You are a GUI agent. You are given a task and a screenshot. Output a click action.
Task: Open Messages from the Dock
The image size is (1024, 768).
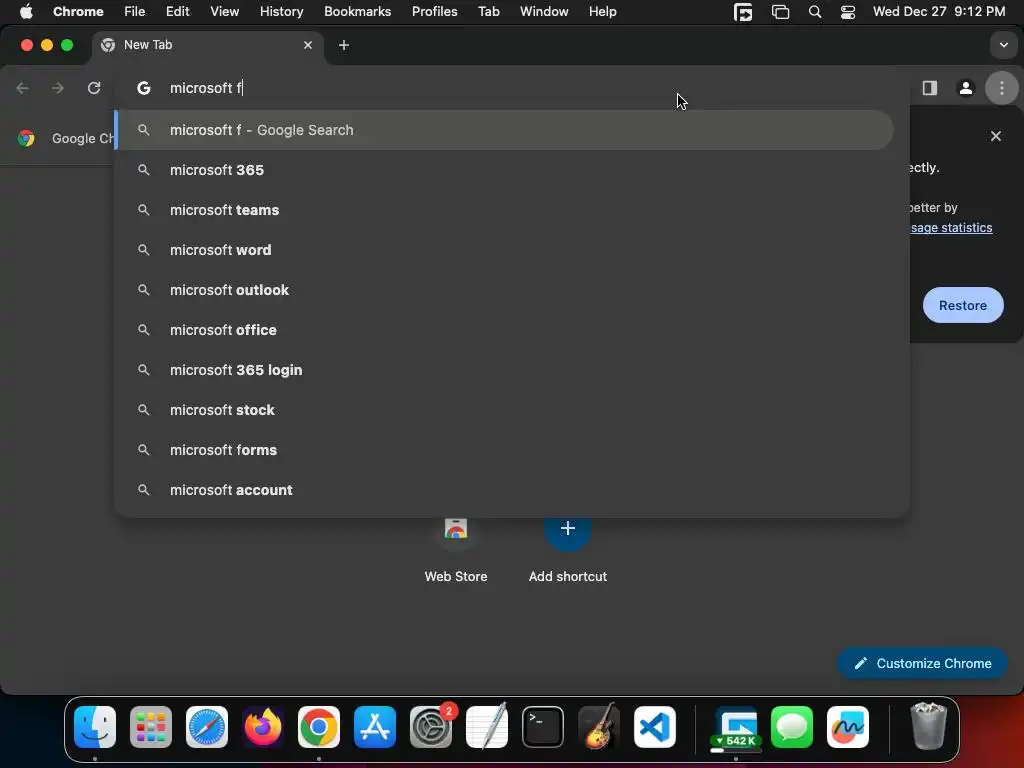click(792, 727)
